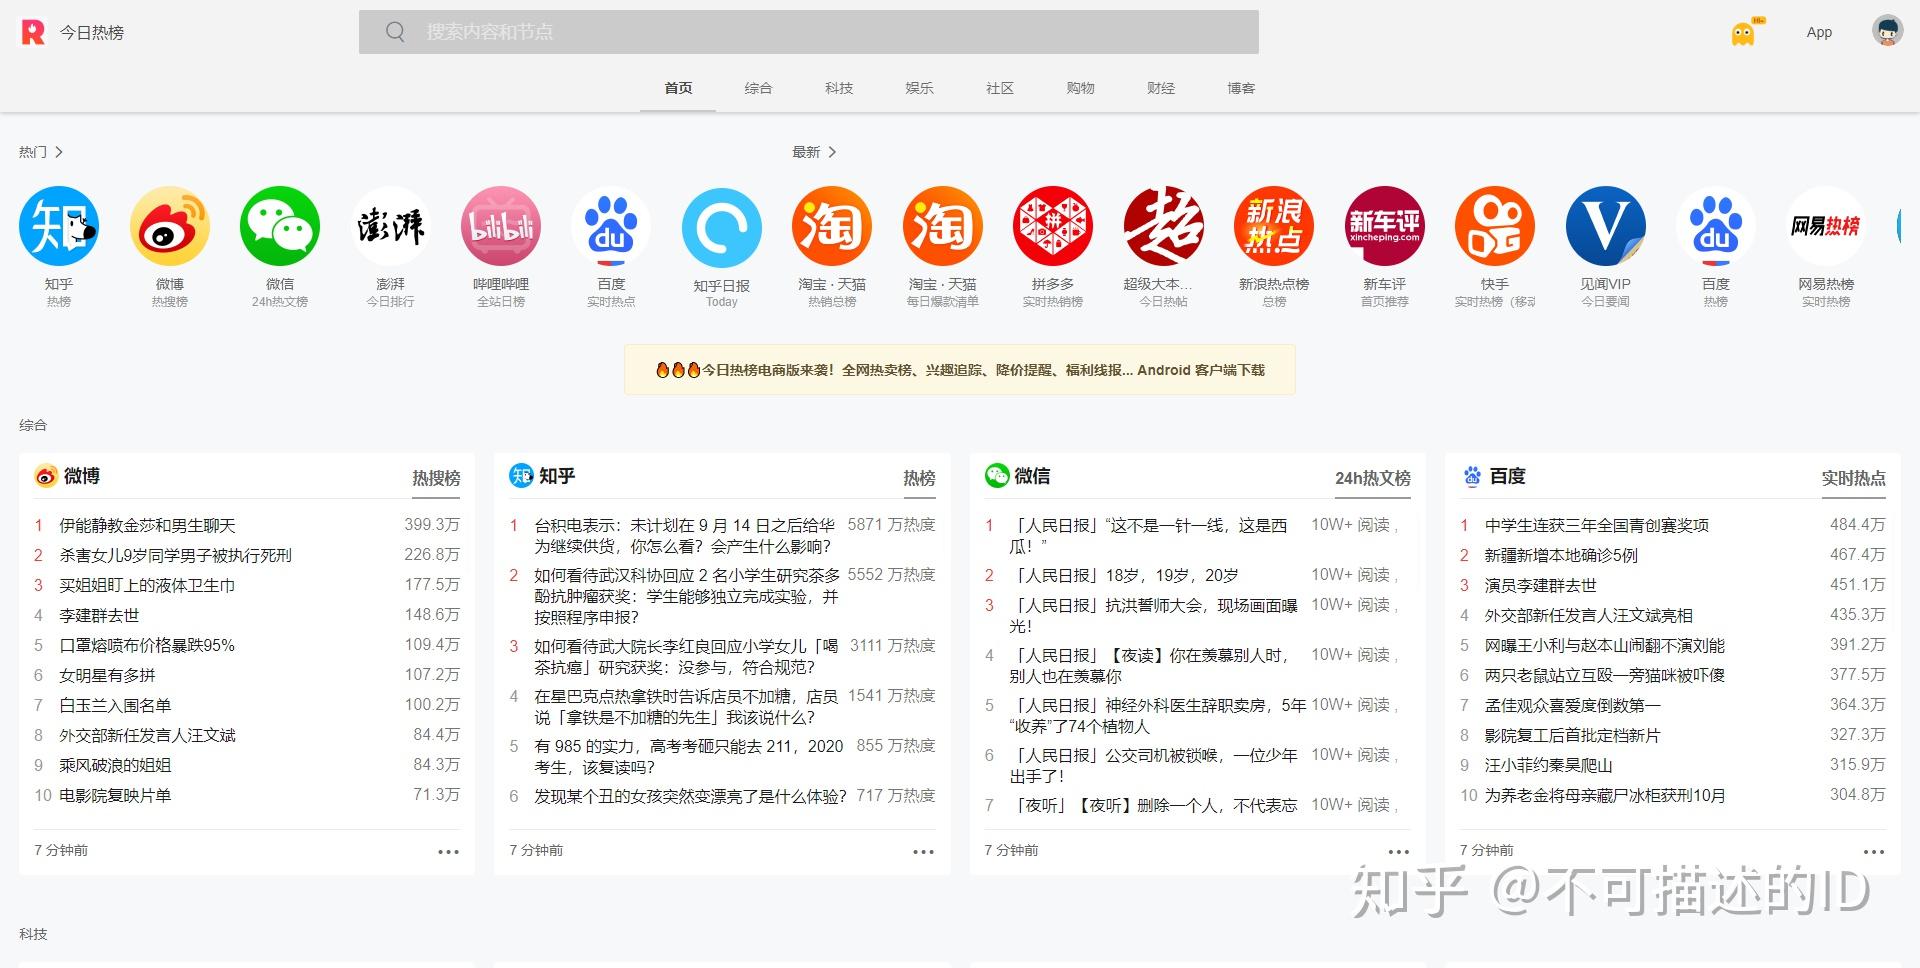
Task: Open the large 微信 24h热文榜 site icon
Action: tap(280, 226)
